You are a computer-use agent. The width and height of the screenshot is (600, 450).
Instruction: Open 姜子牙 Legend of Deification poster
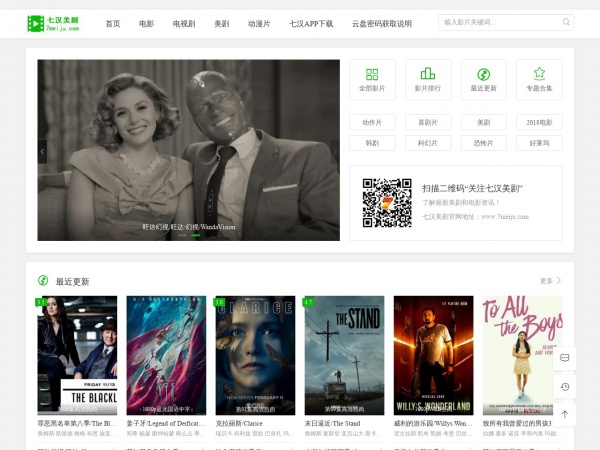coord(166,355)
